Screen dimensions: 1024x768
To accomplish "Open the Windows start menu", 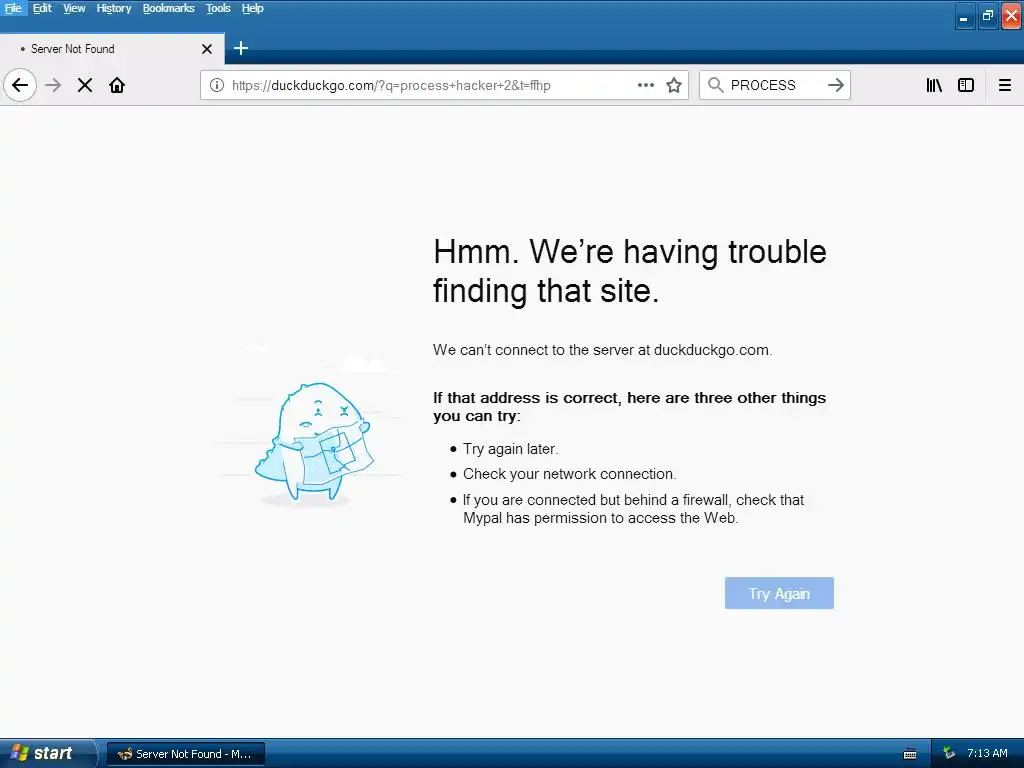I will (47, 753).
